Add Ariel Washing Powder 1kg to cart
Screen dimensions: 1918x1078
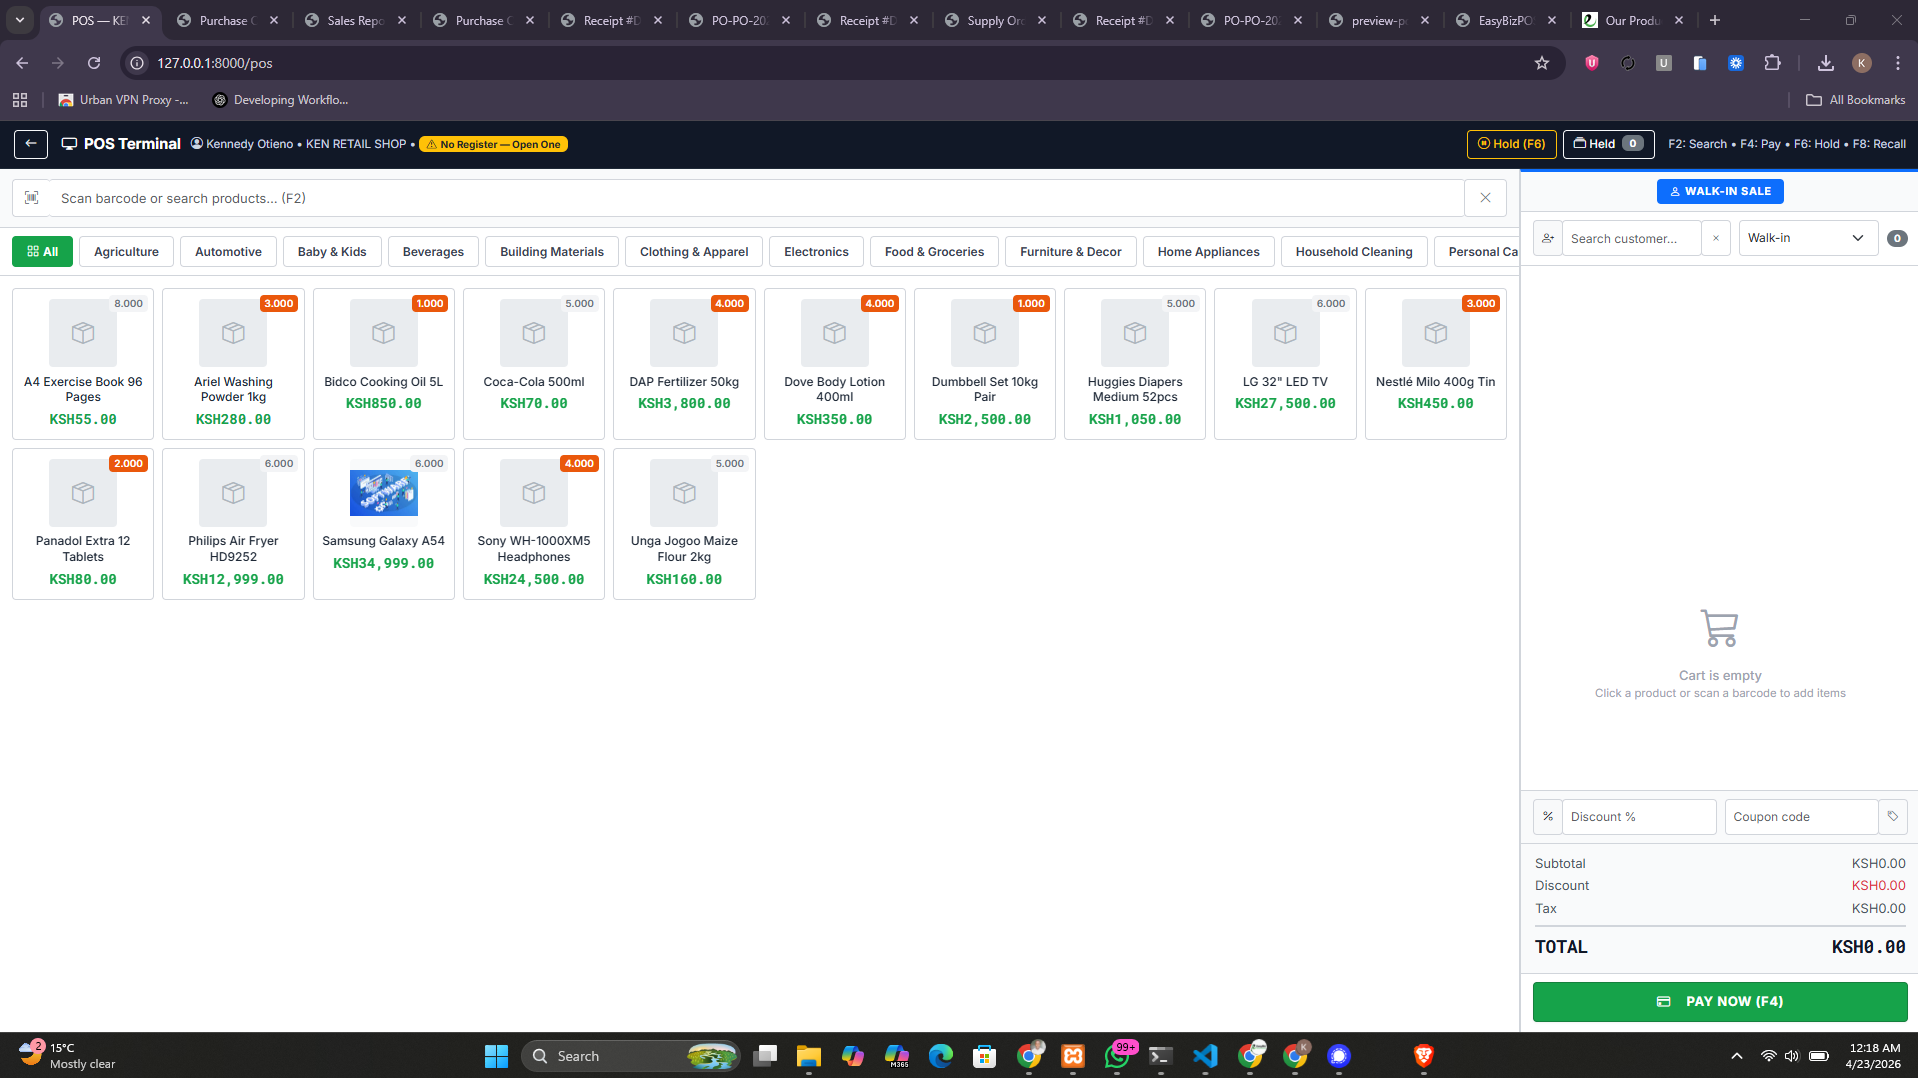click(x=233, y=364)
